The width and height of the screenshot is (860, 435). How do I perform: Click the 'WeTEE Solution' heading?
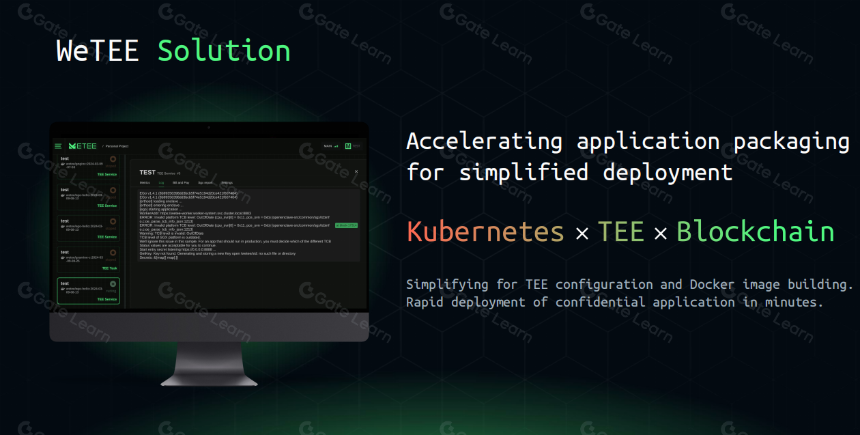173,51
